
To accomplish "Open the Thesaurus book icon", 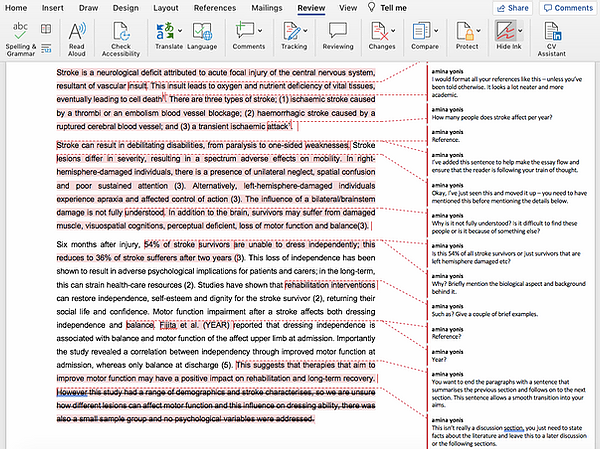I will (x=46, y=29).
